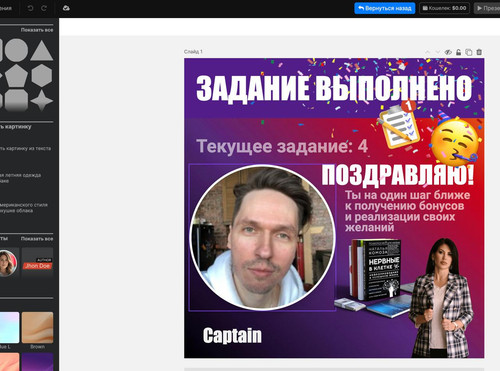Select the Captain name text

(232, 335)
